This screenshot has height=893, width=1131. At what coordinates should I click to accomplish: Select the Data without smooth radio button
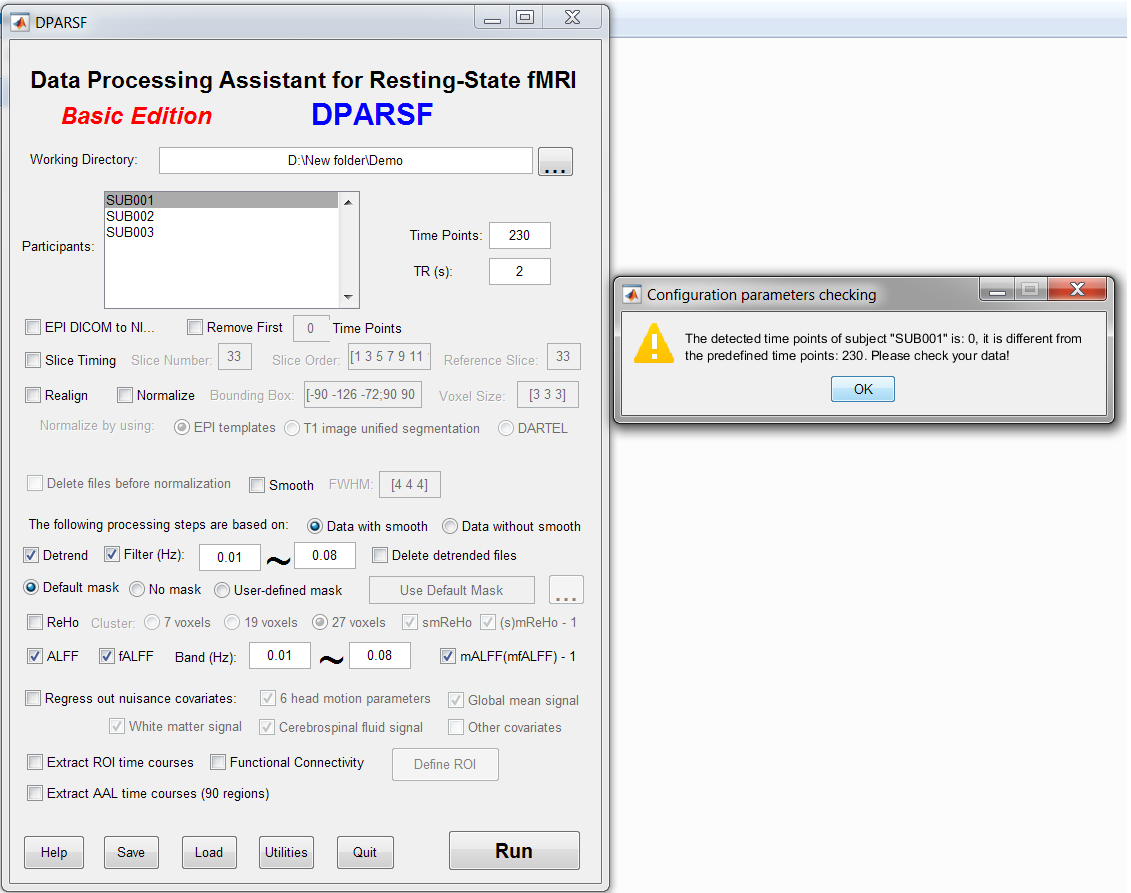(x=450, y=526)
